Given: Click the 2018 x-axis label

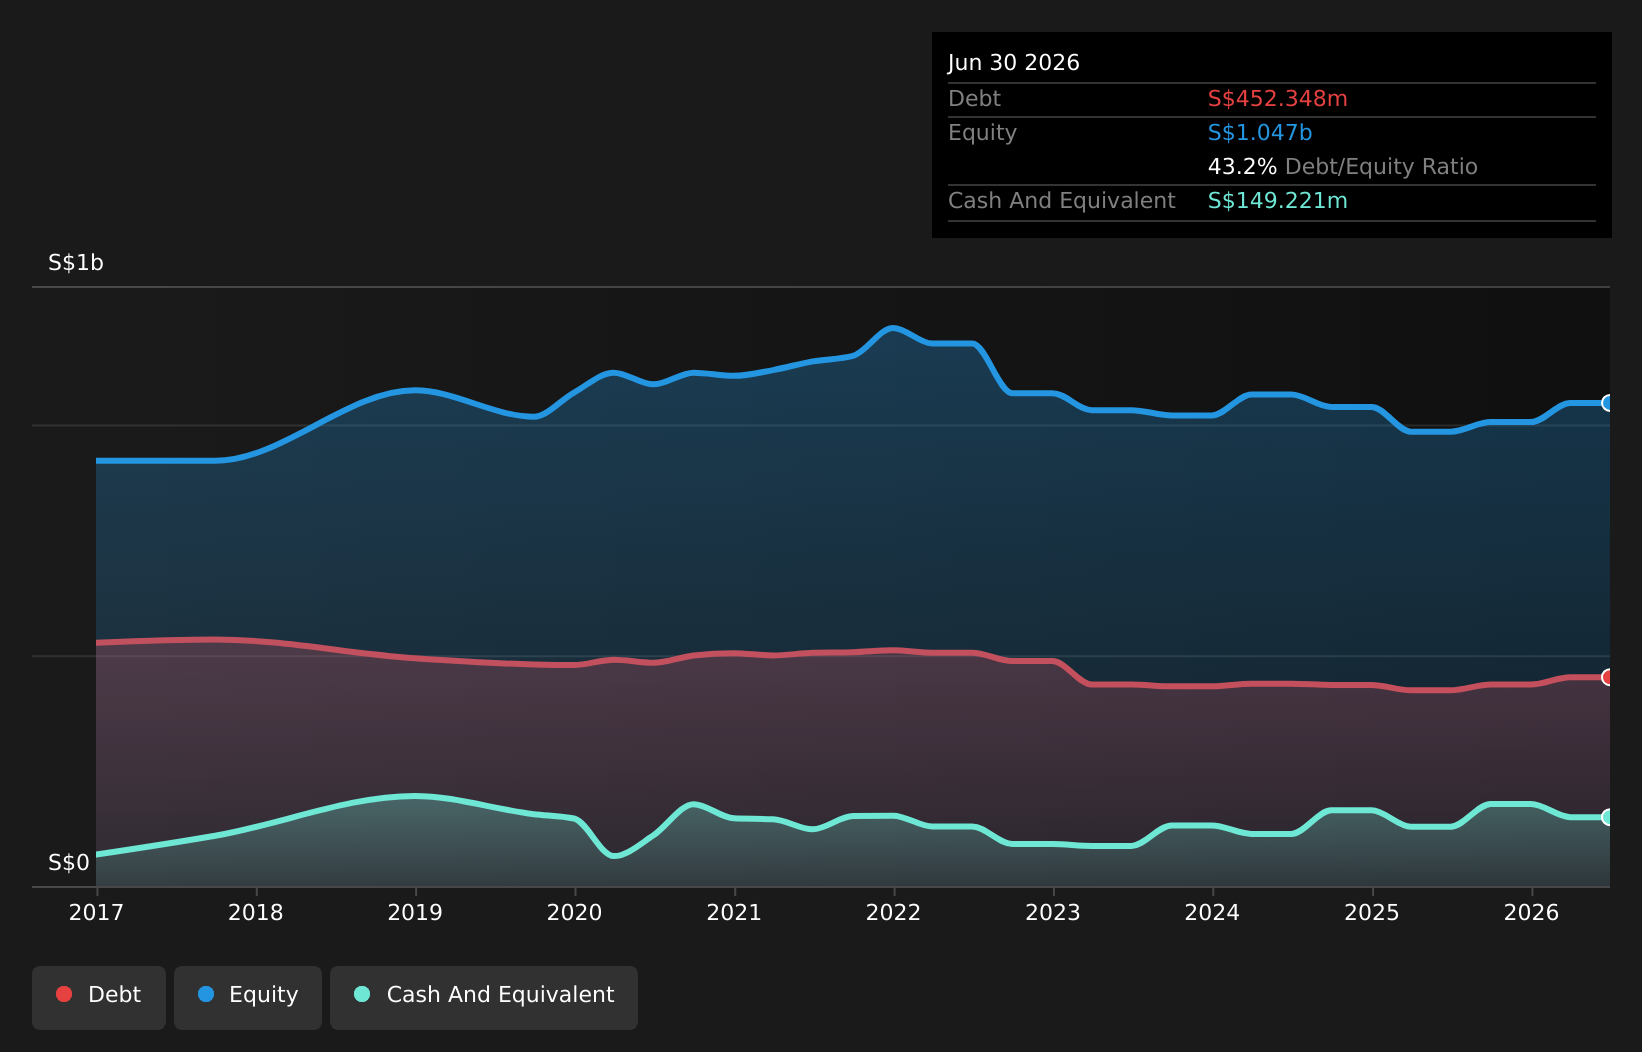Looking at the screenshot, I should 256,912.
